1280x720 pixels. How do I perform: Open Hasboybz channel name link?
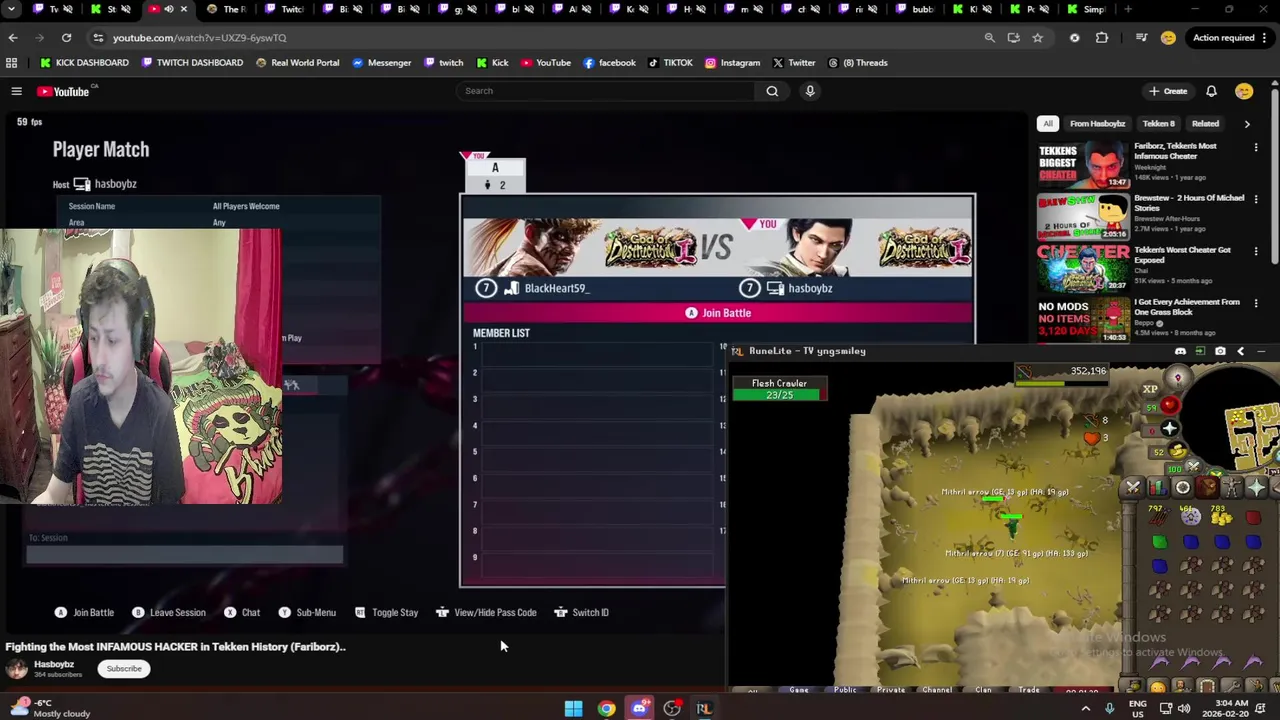pyautogui.click(x=54, y=664)
